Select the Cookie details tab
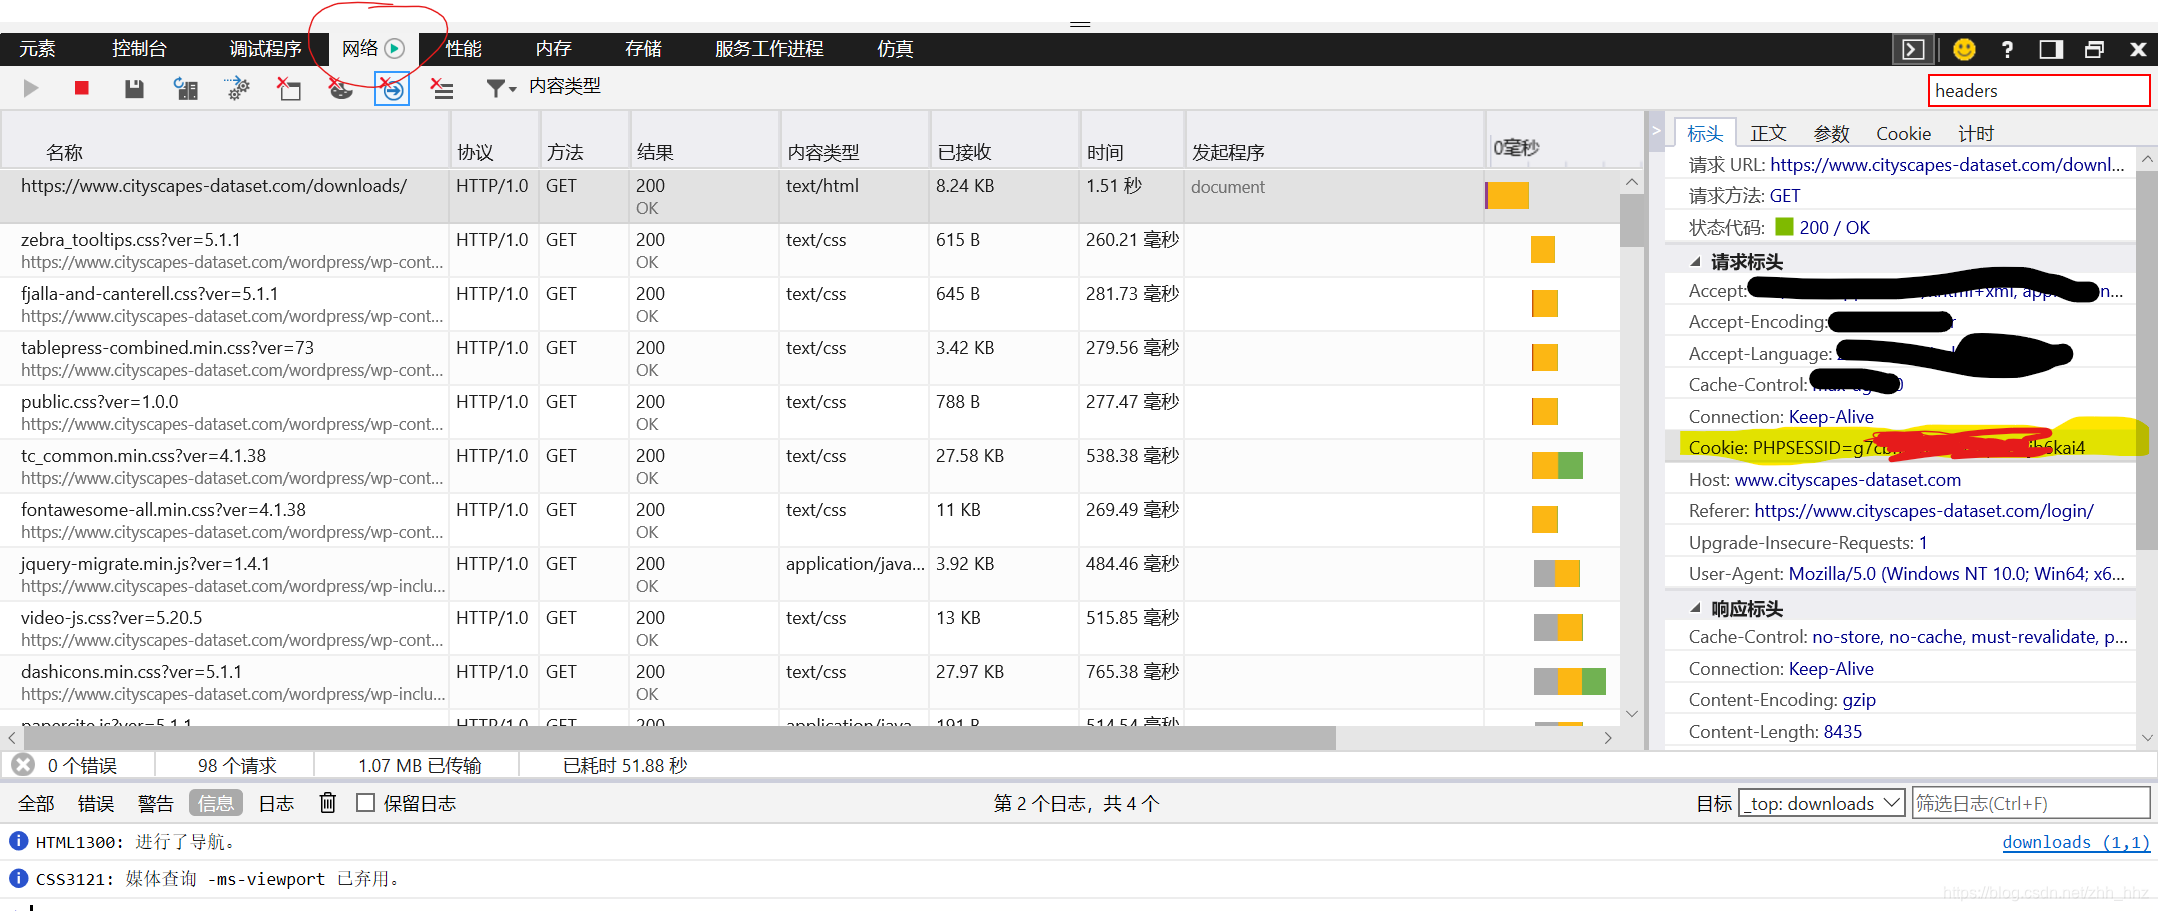 [1903, 133]
